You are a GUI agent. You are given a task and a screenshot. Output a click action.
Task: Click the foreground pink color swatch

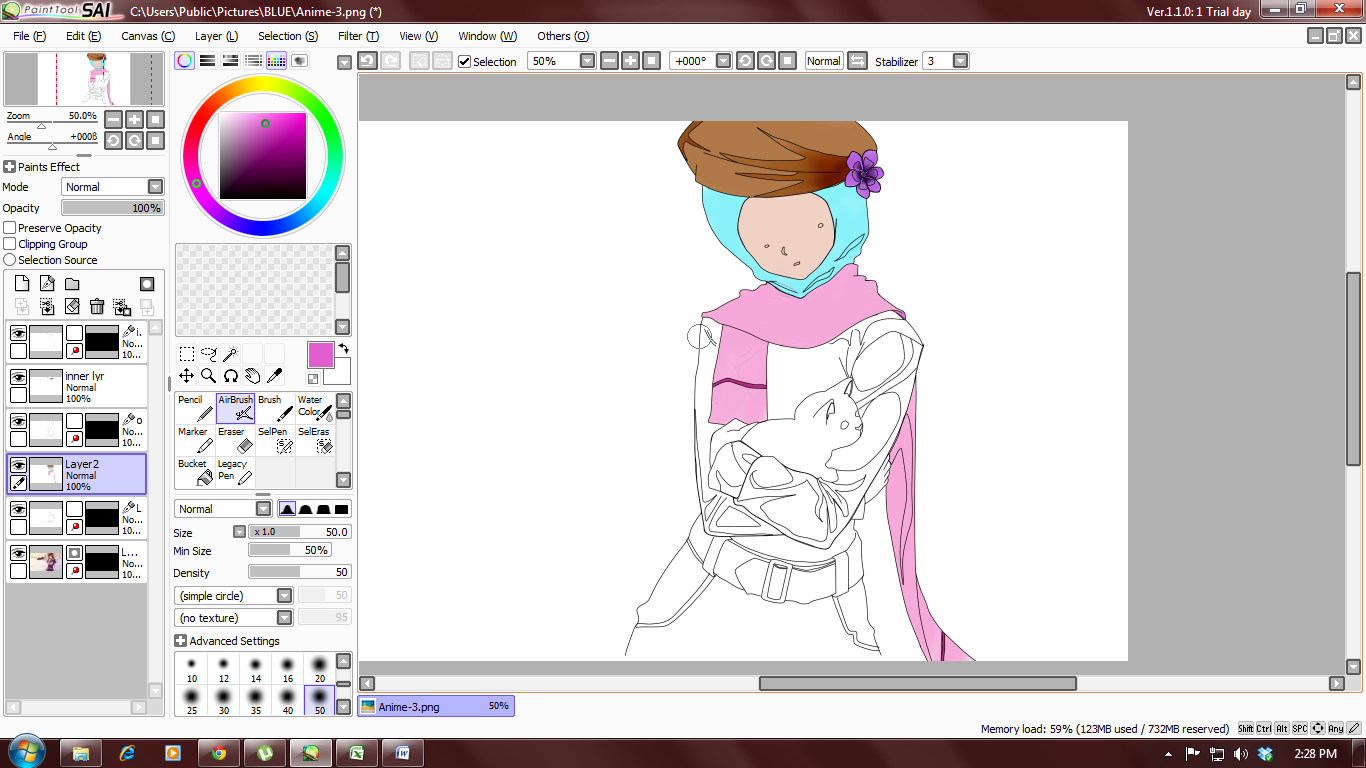(321, 355)
